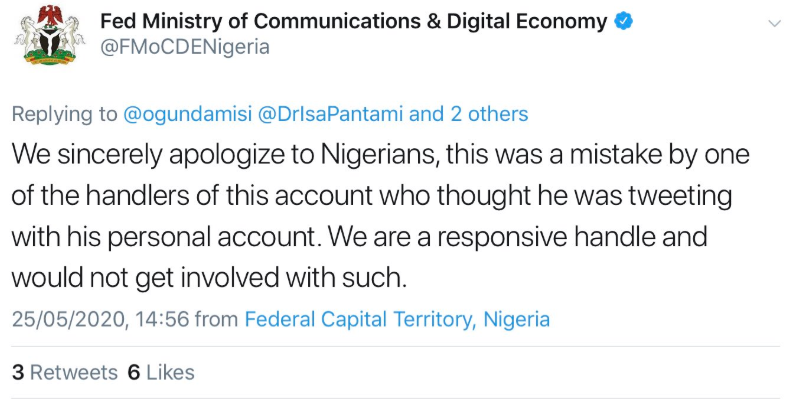Click the Fed Ministry of Communications display name
Image resolution: width=785 pixels, height=403 pixels.
click(x=353, y=22)
